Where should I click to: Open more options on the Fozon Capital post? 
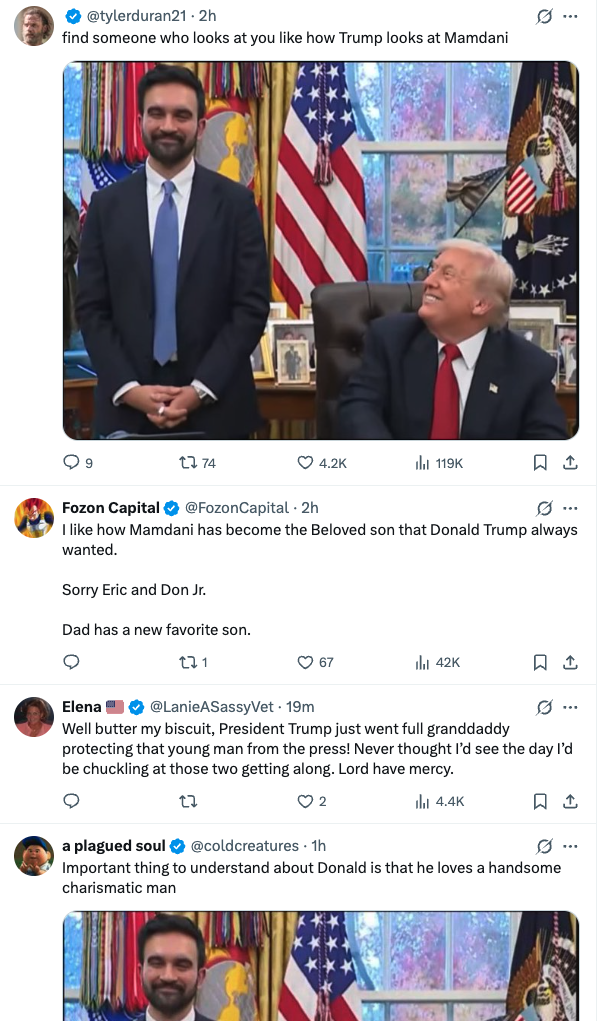coord(571,508)
